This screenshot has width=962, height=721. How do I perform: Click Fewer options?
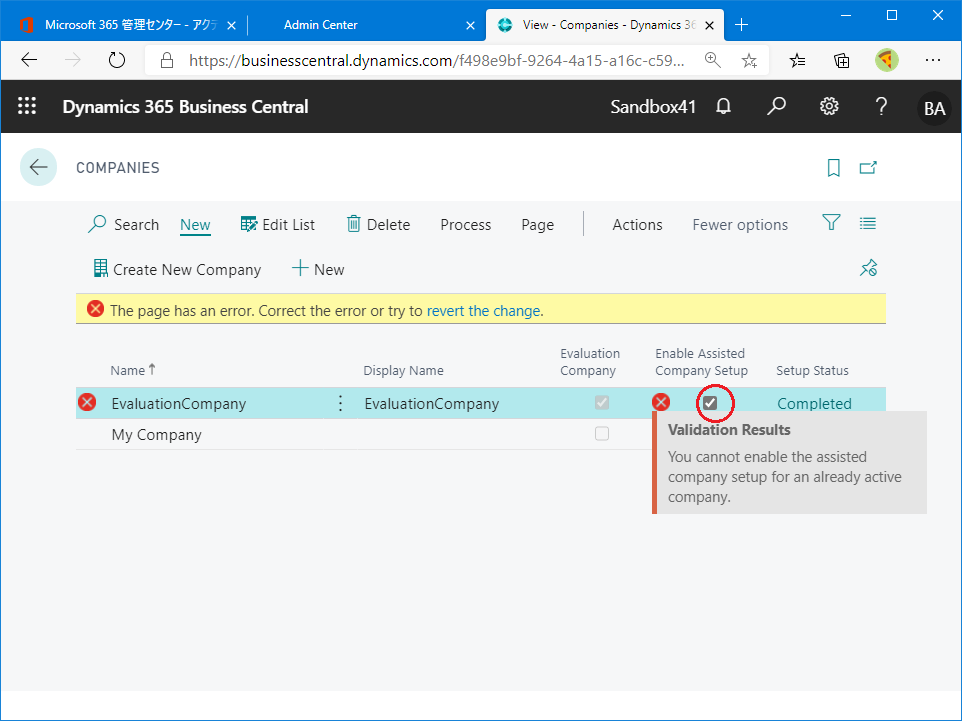740,225
